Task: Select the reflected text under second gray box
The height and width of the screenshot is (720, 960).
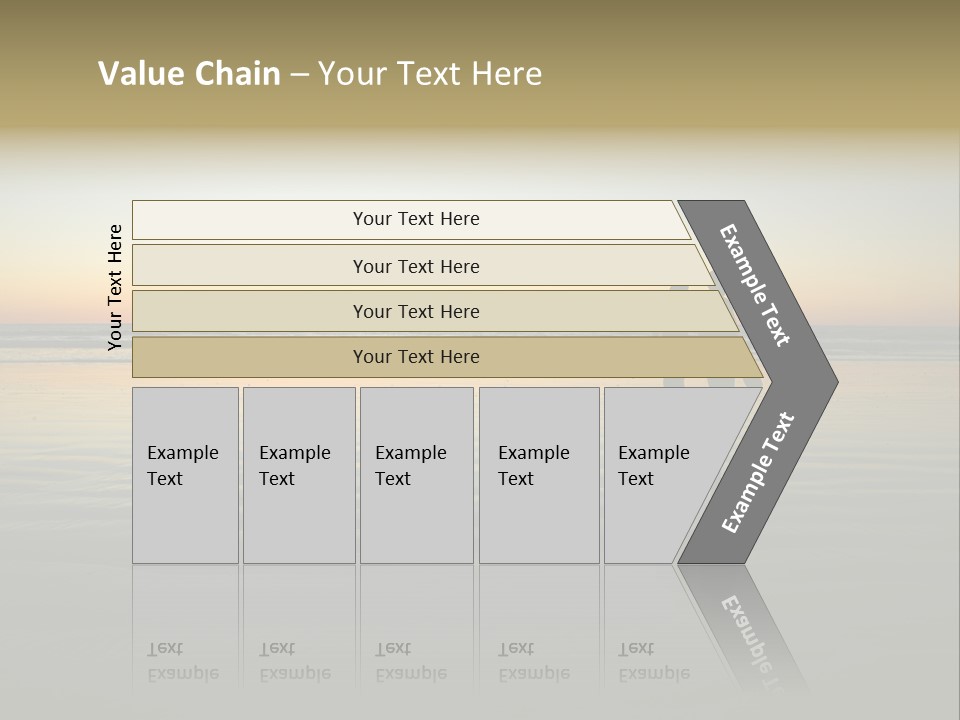Action: click(x=294, y=661)
